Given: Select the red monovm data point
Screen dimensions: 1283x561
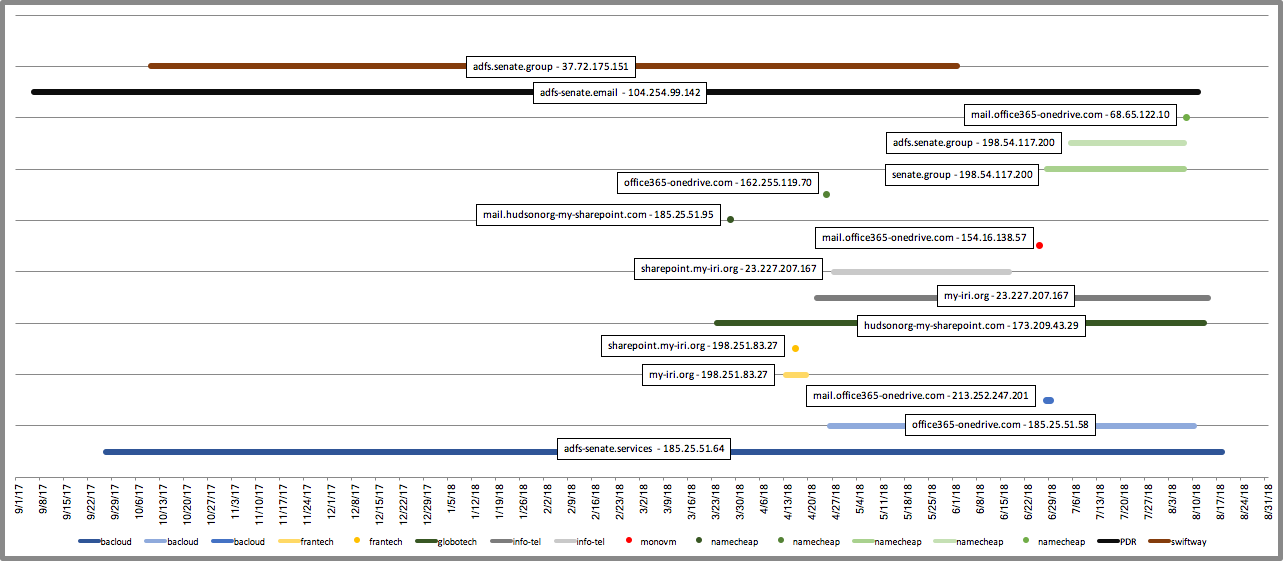Looking at the screenshot, I should click(x=1040, y=245).
